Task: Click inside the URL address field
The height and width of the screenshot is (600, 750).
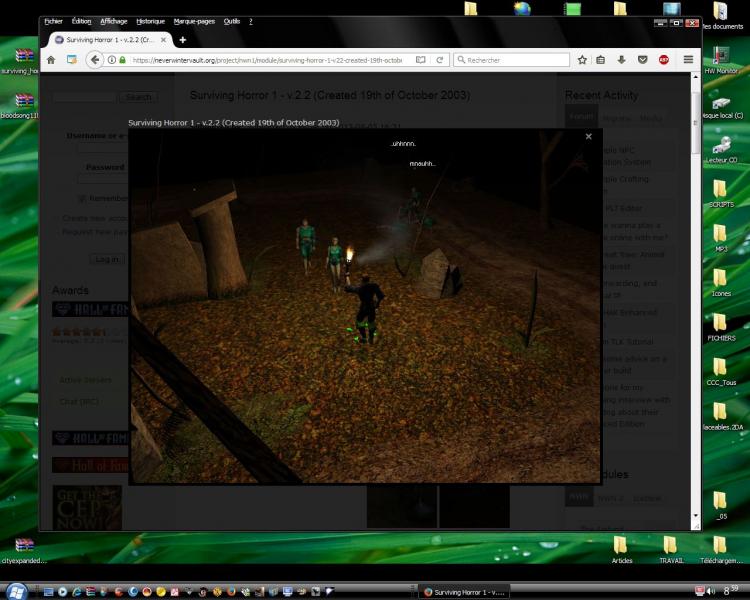Action: coord(266,60)
